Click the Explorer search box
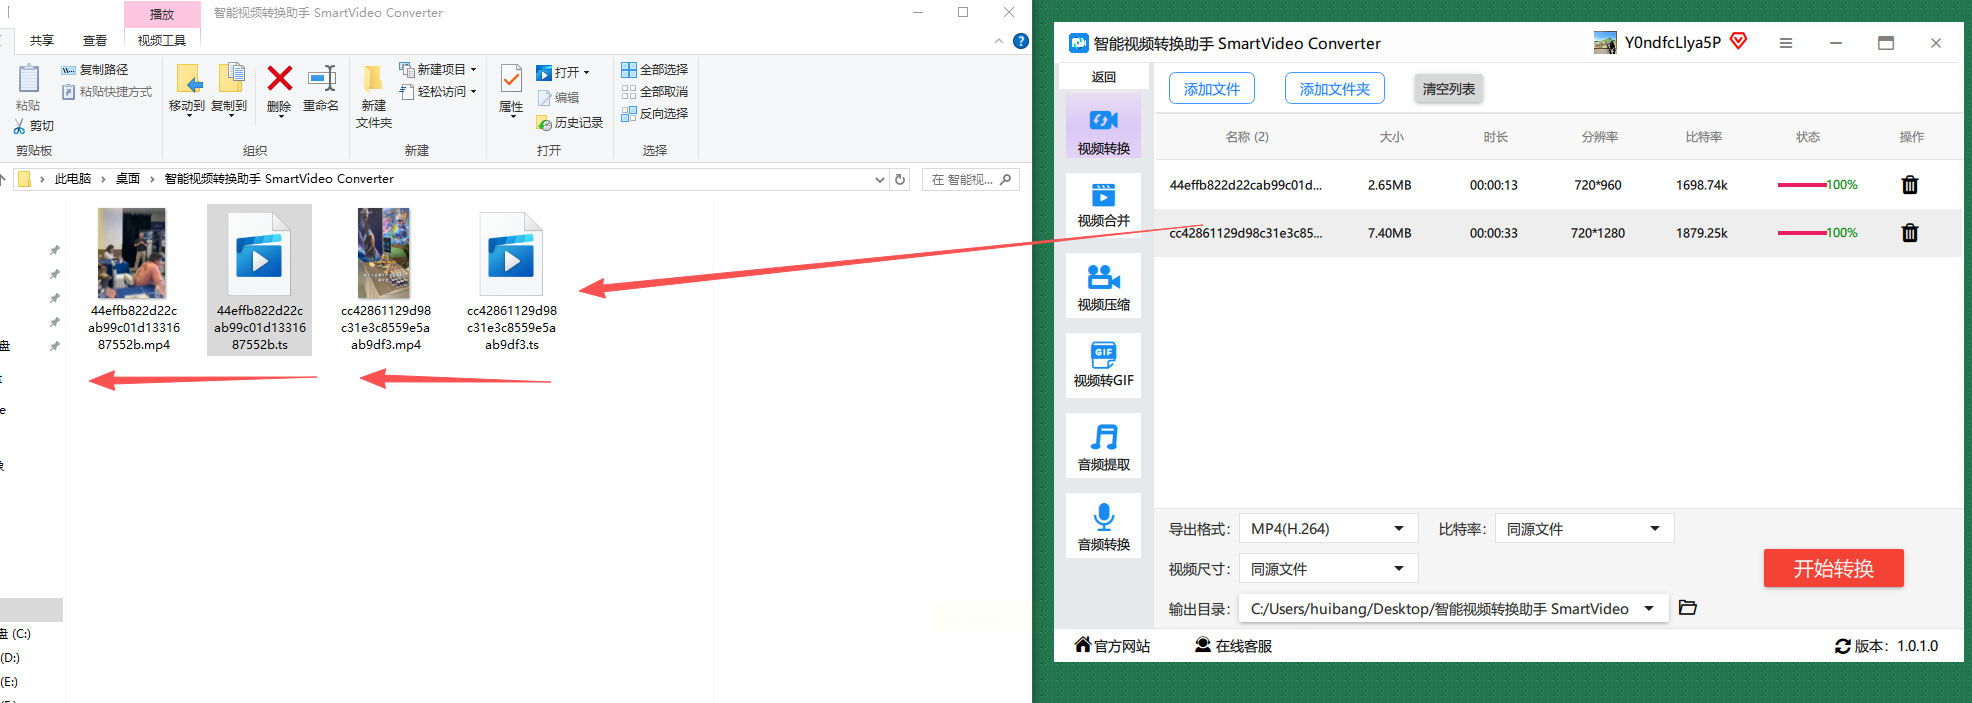Image resolution: width=1972 pixels, height=703 pixels. tap(969, 180)
